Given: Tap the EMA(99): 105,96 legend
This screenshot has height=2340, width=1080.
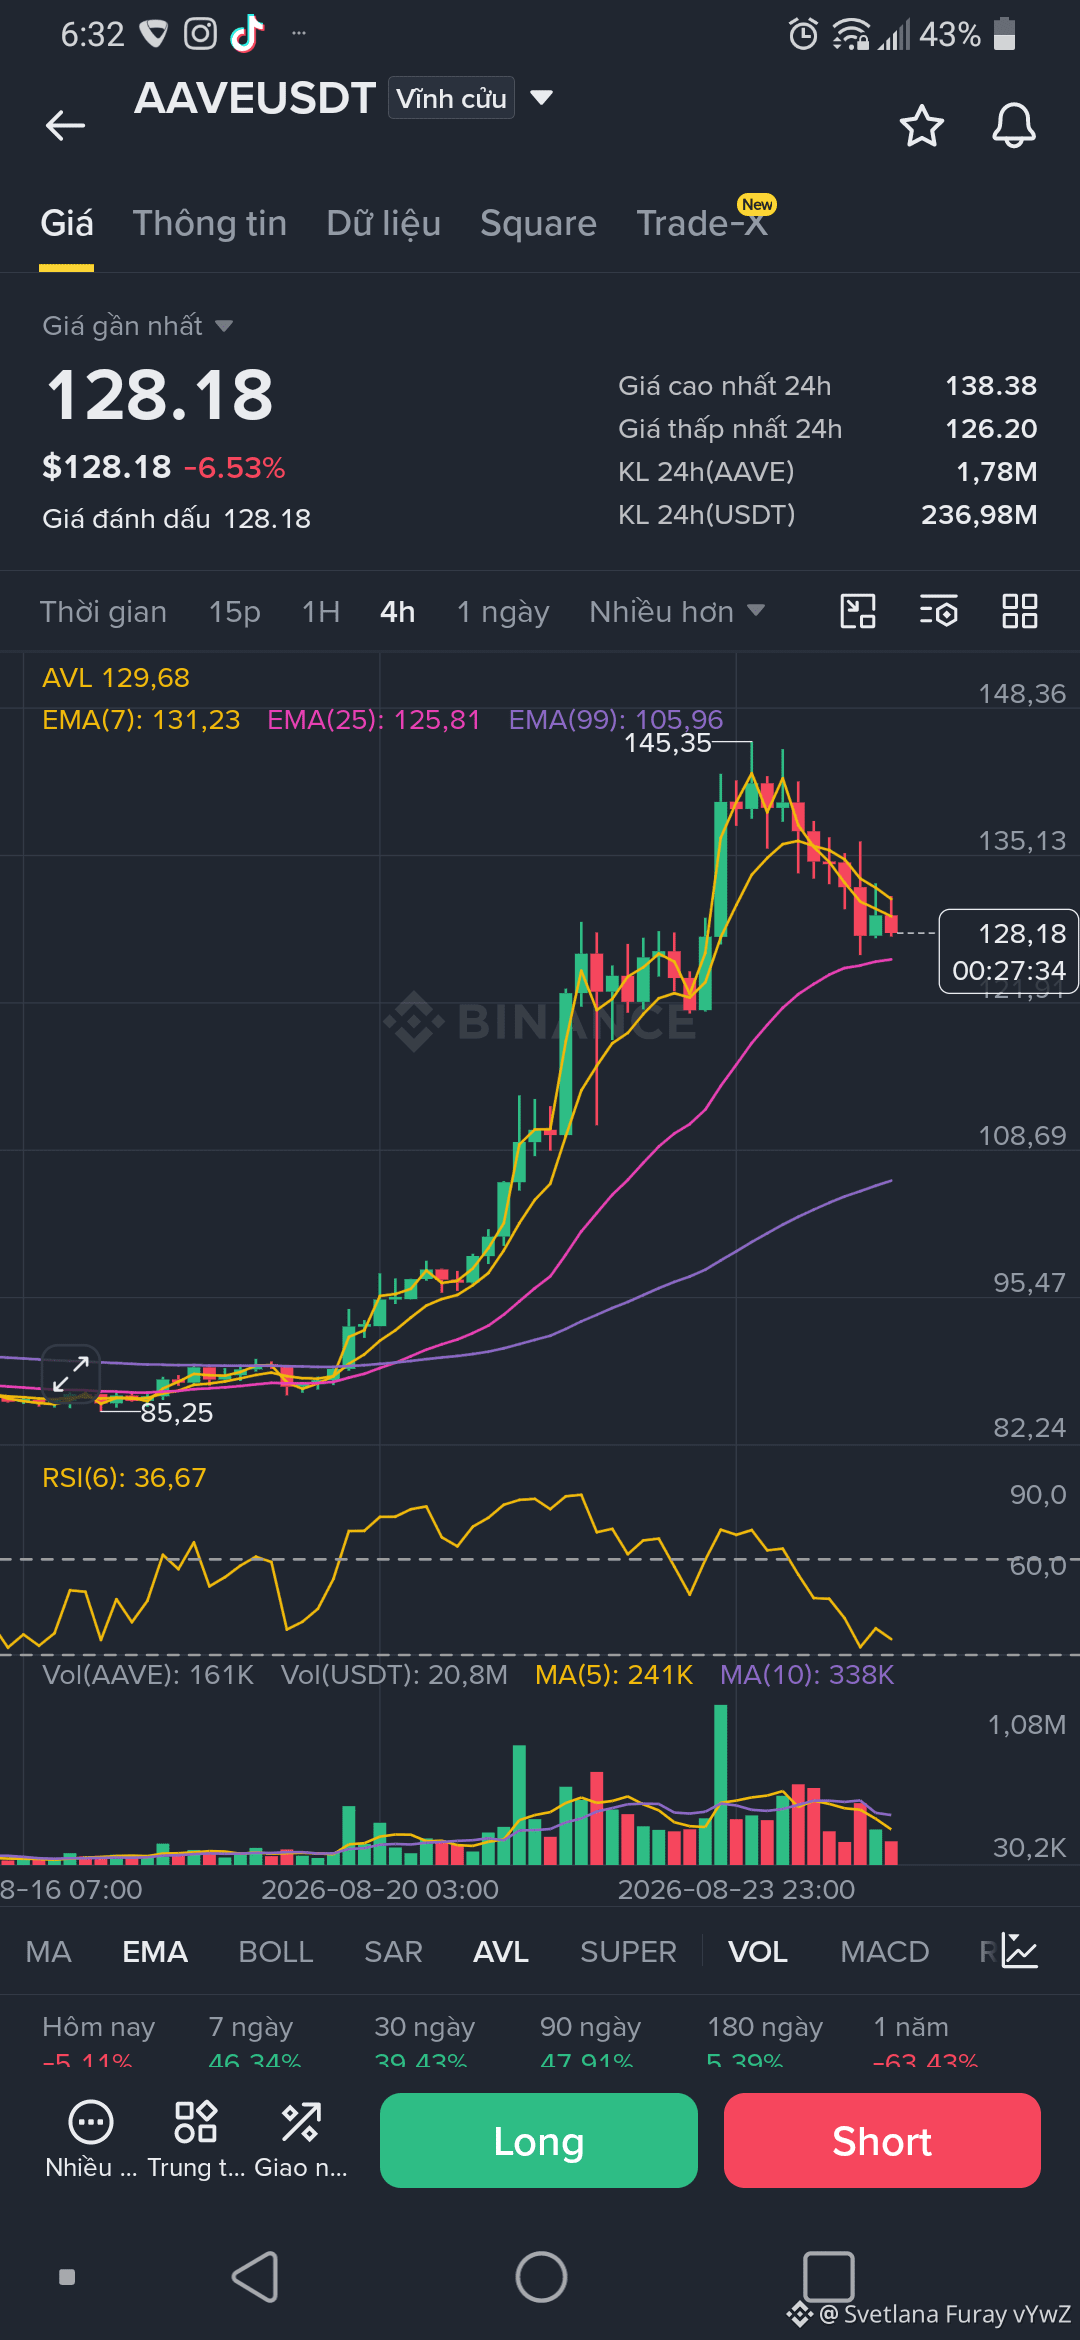Looking at the screenshot, I should [x=616, y=720].
